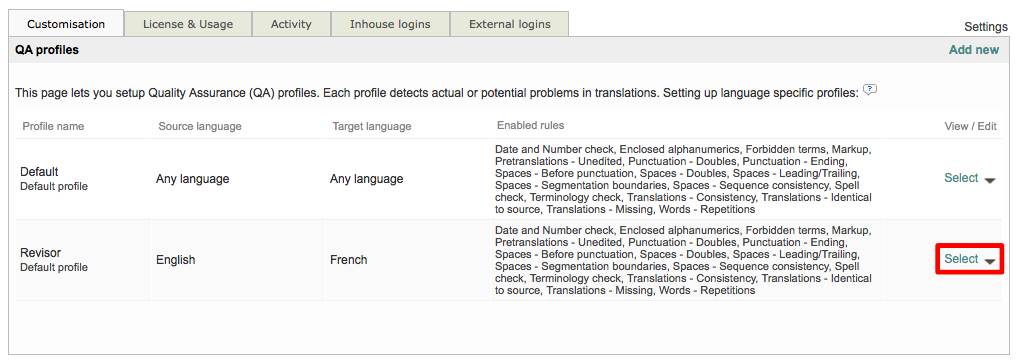1018x363 pixels.
Task: Click the Add new link
Action: (x=974, y=50)
